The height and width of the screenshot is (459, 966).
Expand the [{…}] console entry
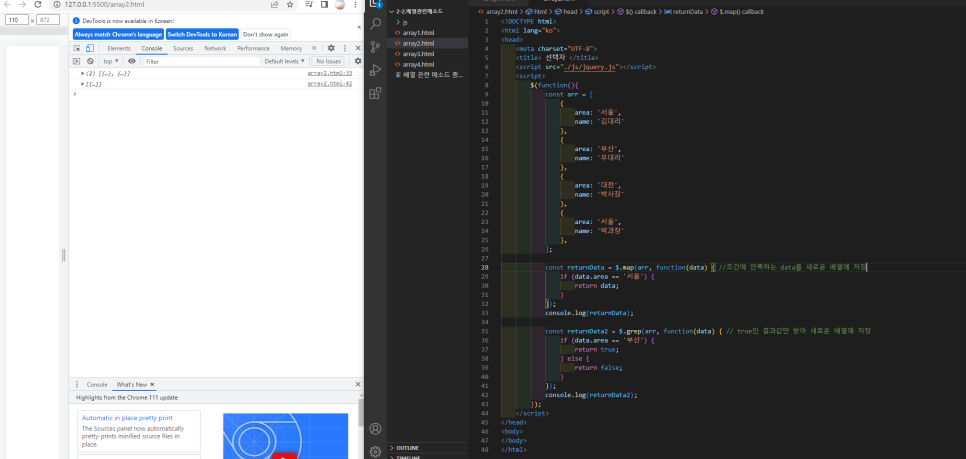[x=83, y=84]
